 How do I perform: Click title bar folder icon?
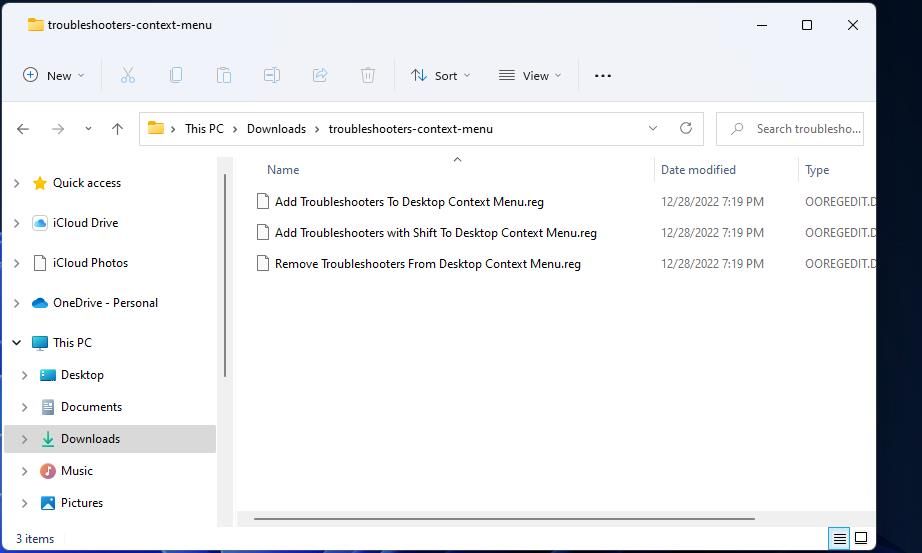coord(36,25)
